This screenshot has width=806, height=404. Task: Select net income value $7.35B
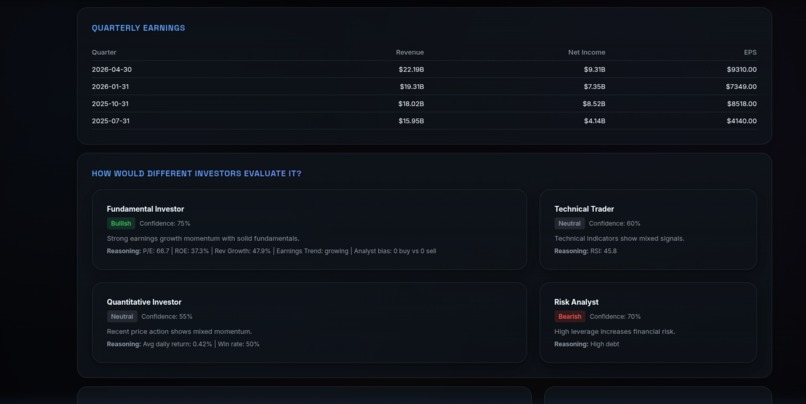594,86
